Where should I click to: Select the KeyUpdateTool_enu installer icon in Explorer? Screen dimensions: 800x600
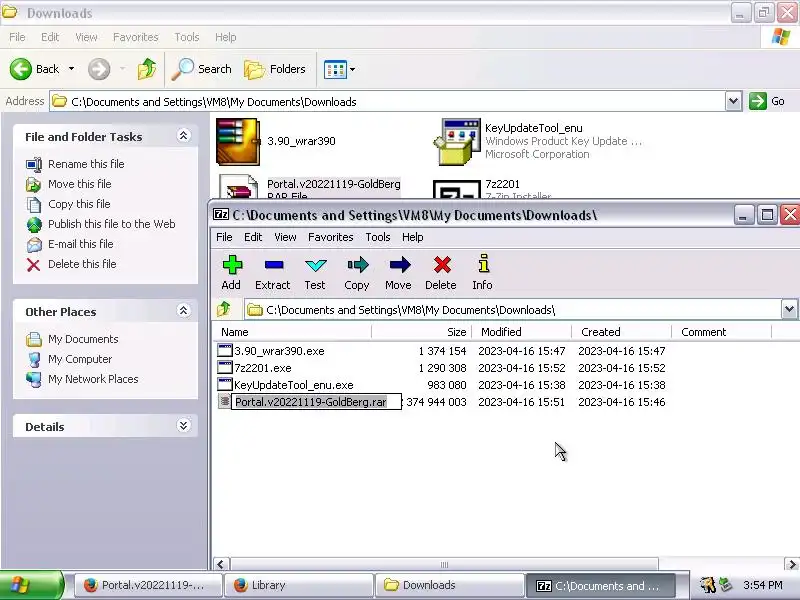pyautogui.click(x=457, y=141)
